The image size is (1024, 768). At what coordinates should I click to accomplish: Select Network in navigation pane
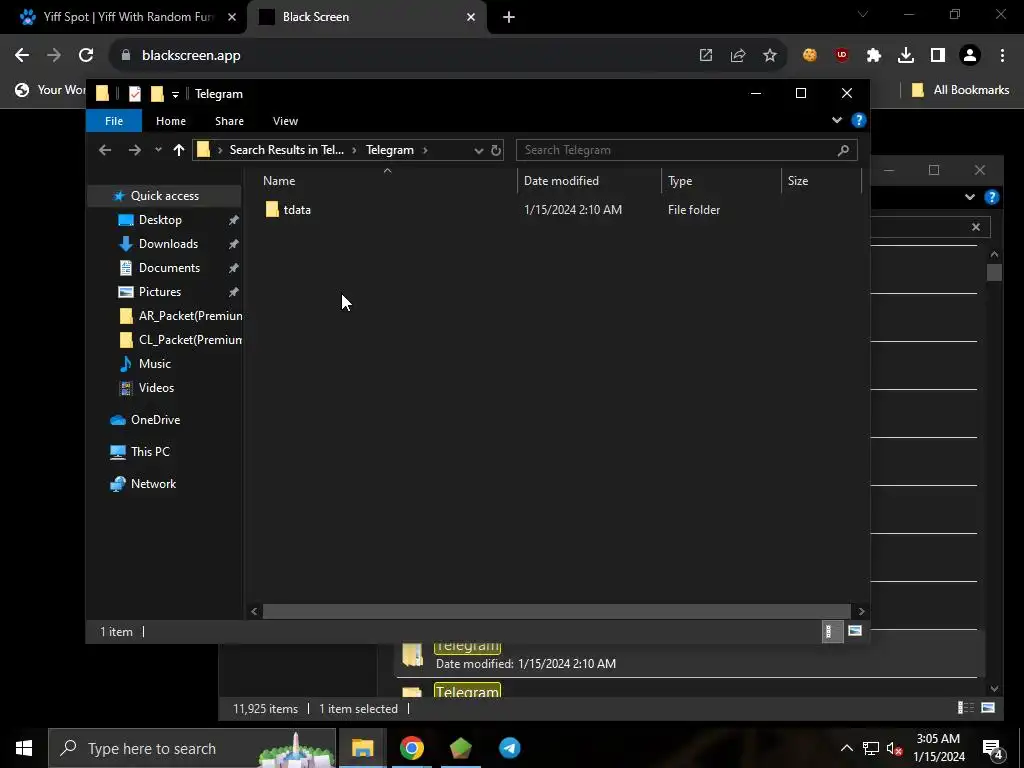153,484
